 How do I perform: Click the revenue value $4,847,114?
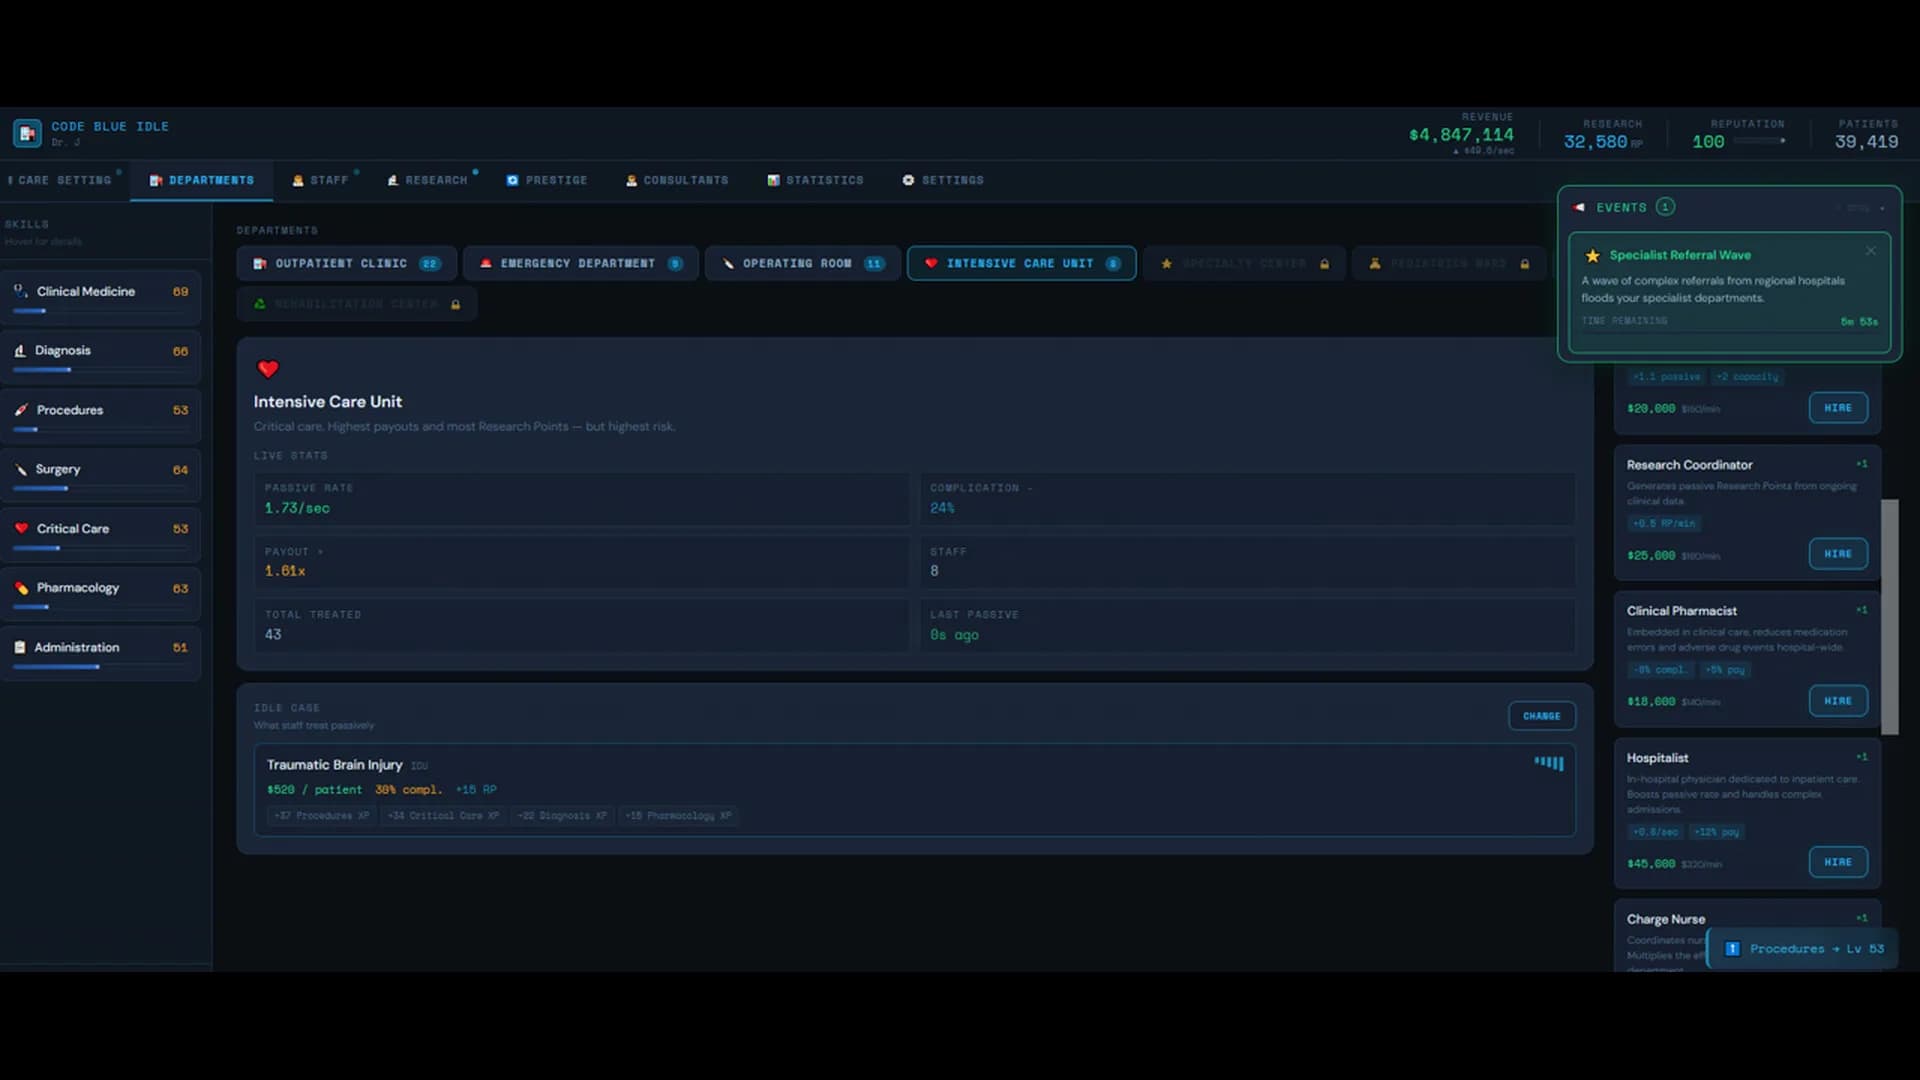click(1461, 135)
